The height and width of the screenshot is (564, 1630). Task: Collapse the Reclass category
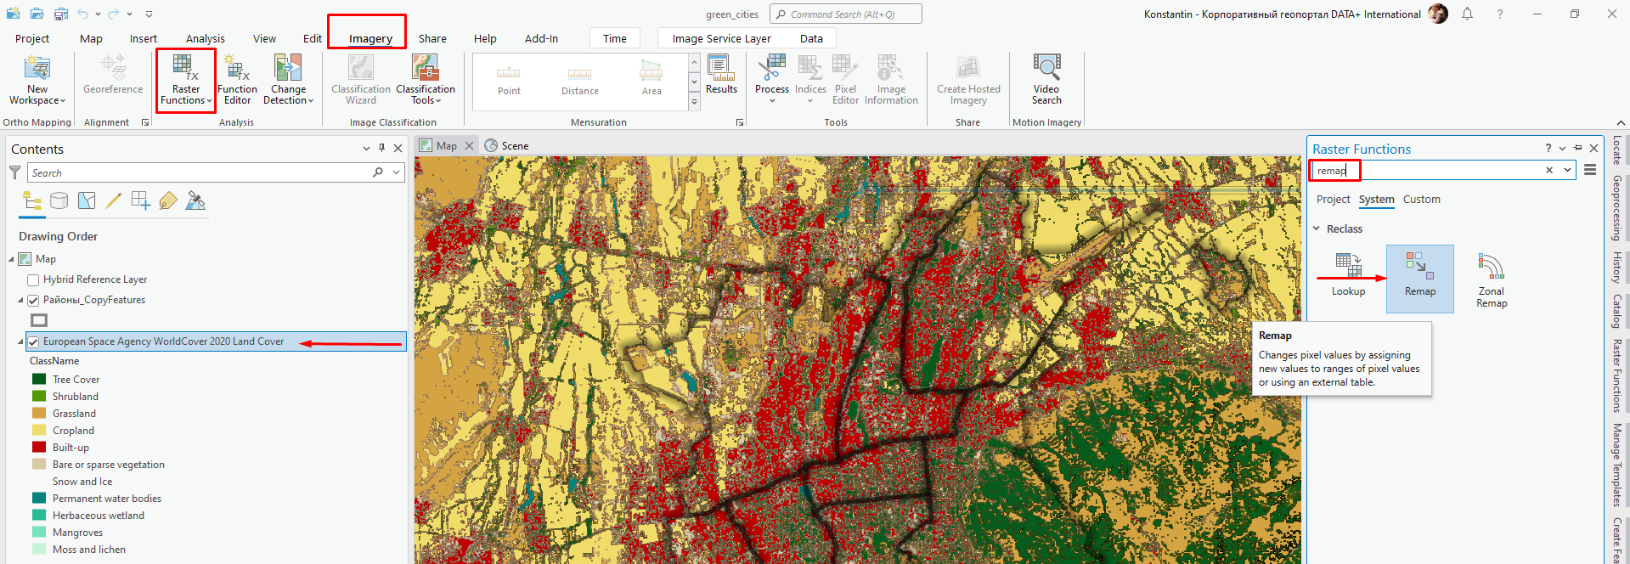(x=1316, y=229)
